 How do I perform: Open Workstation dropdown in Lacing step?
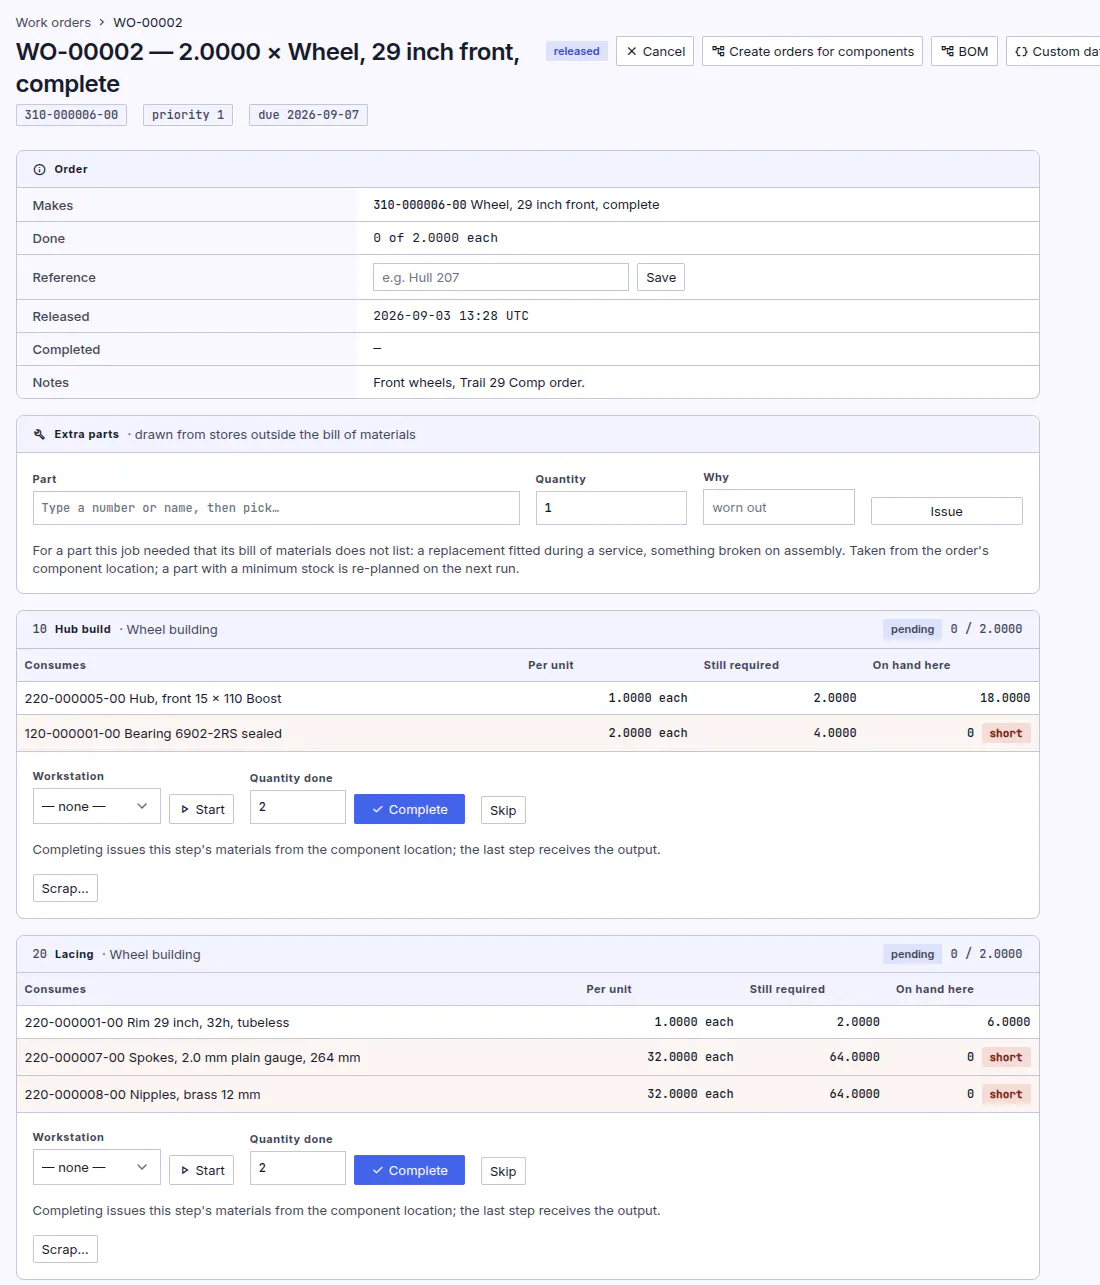[x=97, y=1167]
